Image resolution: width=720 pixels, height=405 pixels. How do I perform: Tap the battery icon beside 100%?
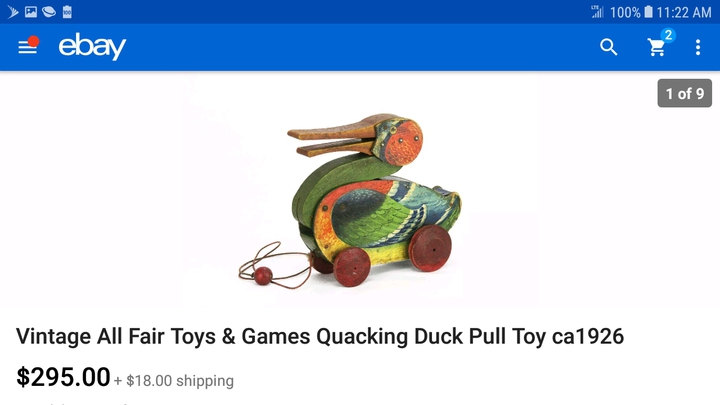(648, 12)
